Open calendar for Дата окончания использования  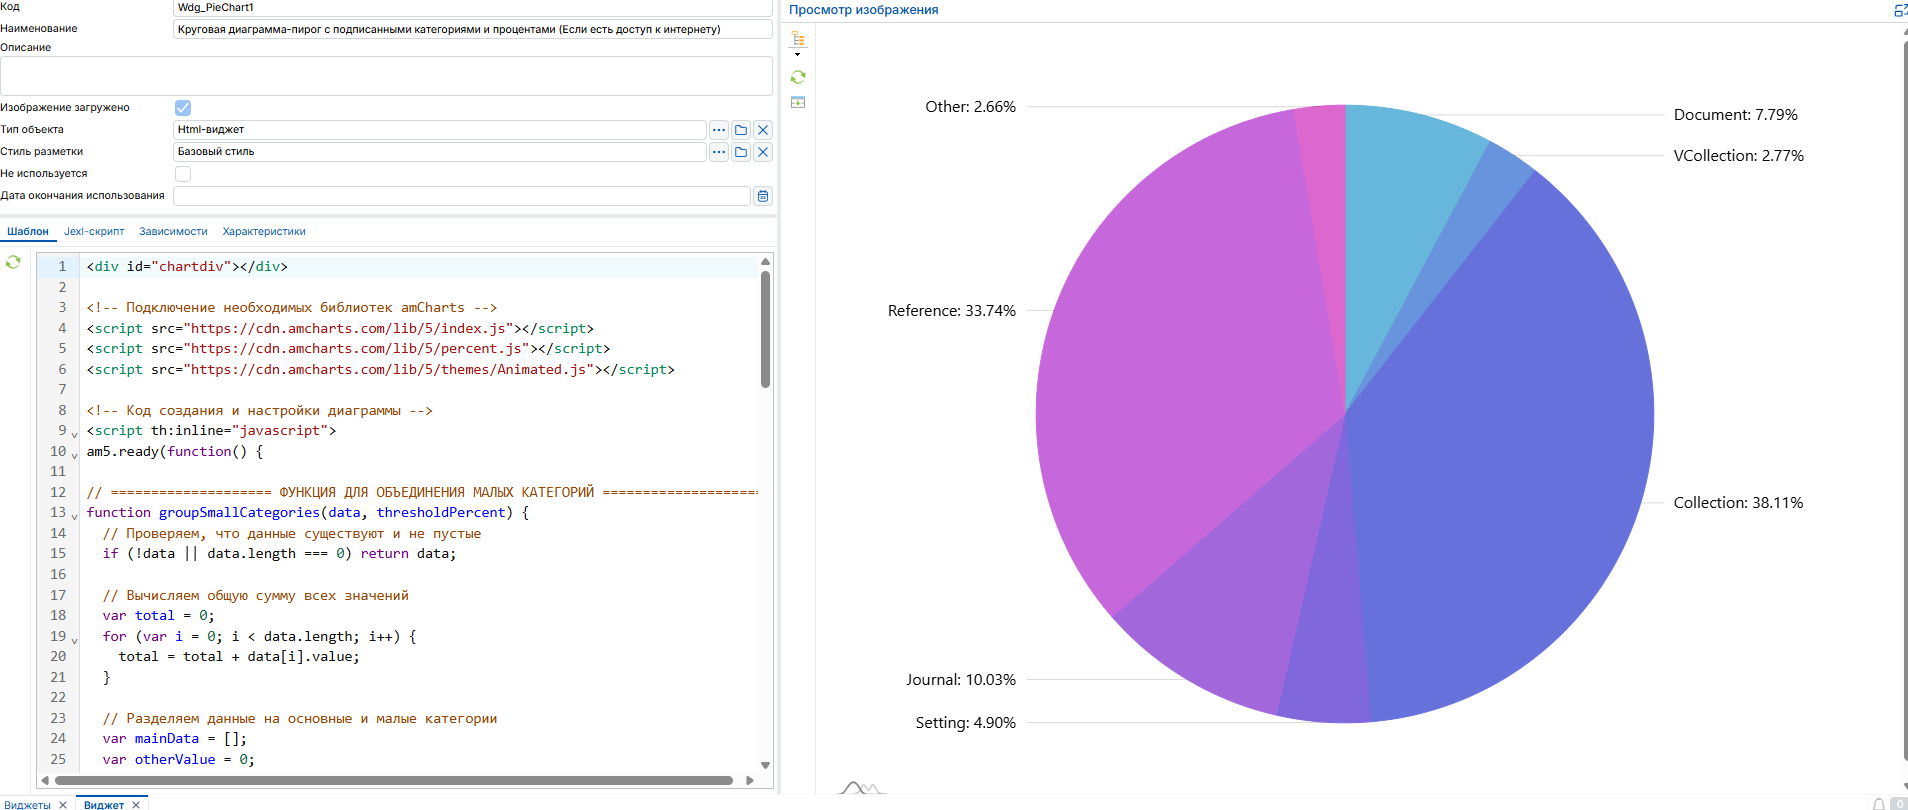coord(763,196)
